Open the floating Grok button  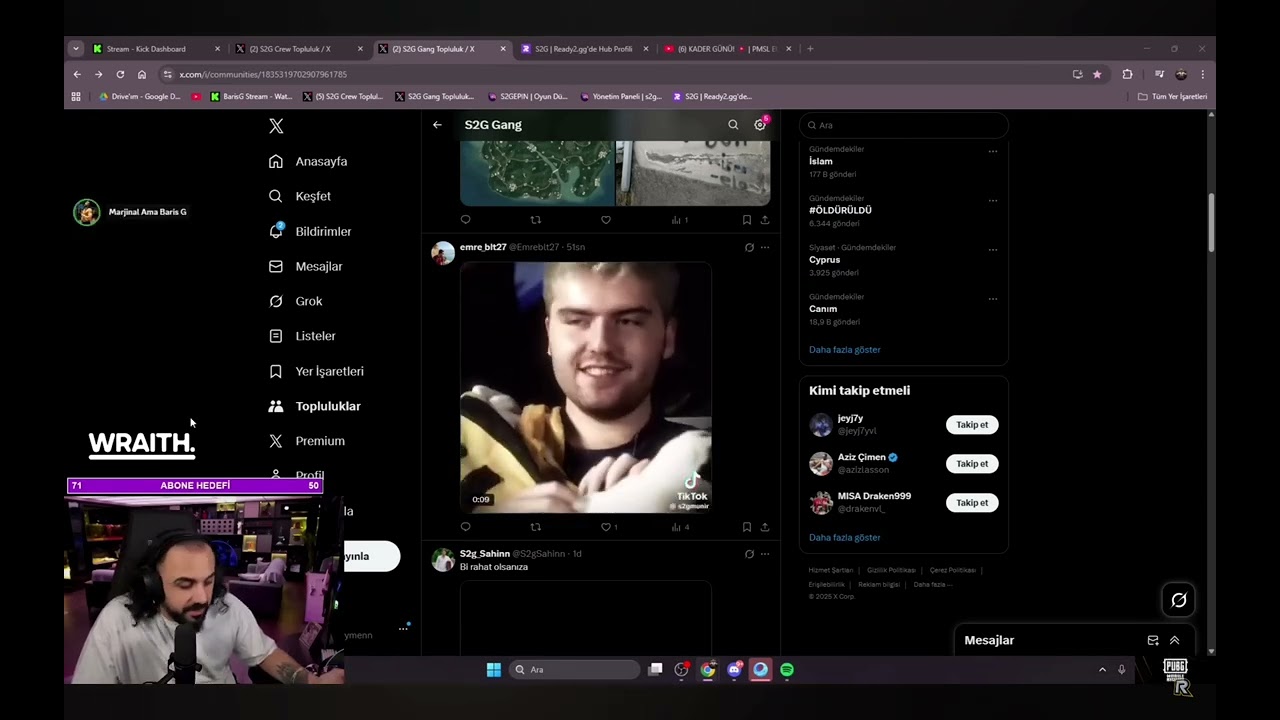click(x=1179, y=600)
